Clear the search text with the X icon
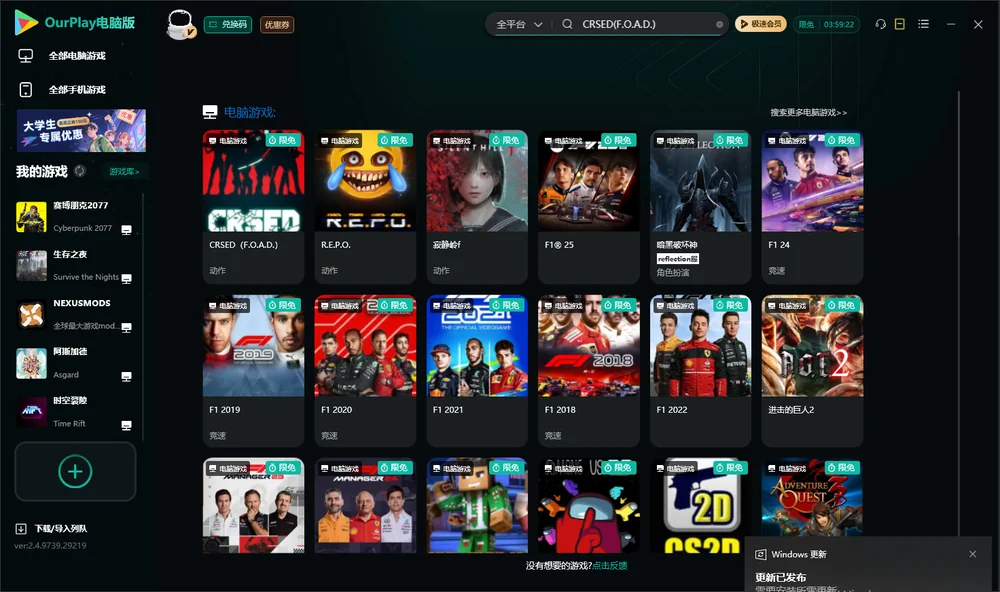Image resolution: width=1000 pixels, height=592 pixels. (x=719, y=24)
